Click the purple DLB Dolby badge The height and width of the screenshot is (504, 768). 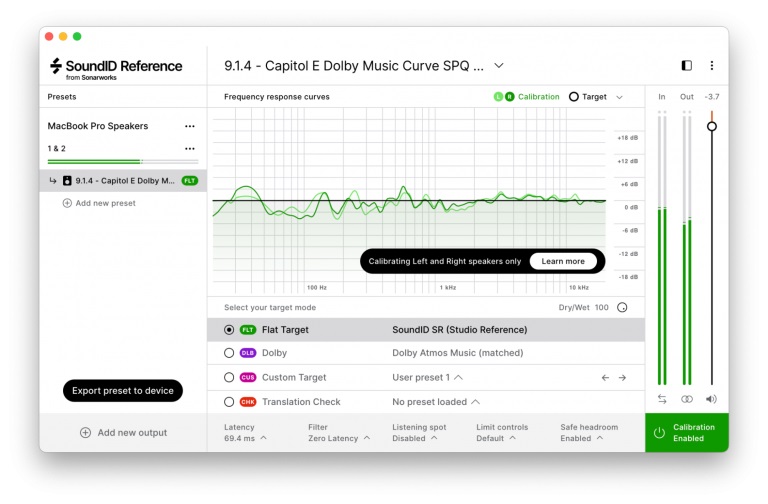click(x=248, y=353)
